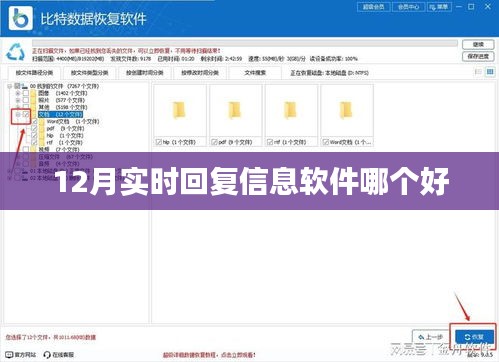The image size is (499, 362).
Task: Uncheck the hlp tree row checkbox
Action: pyautogui.click(x=34, y=135)
